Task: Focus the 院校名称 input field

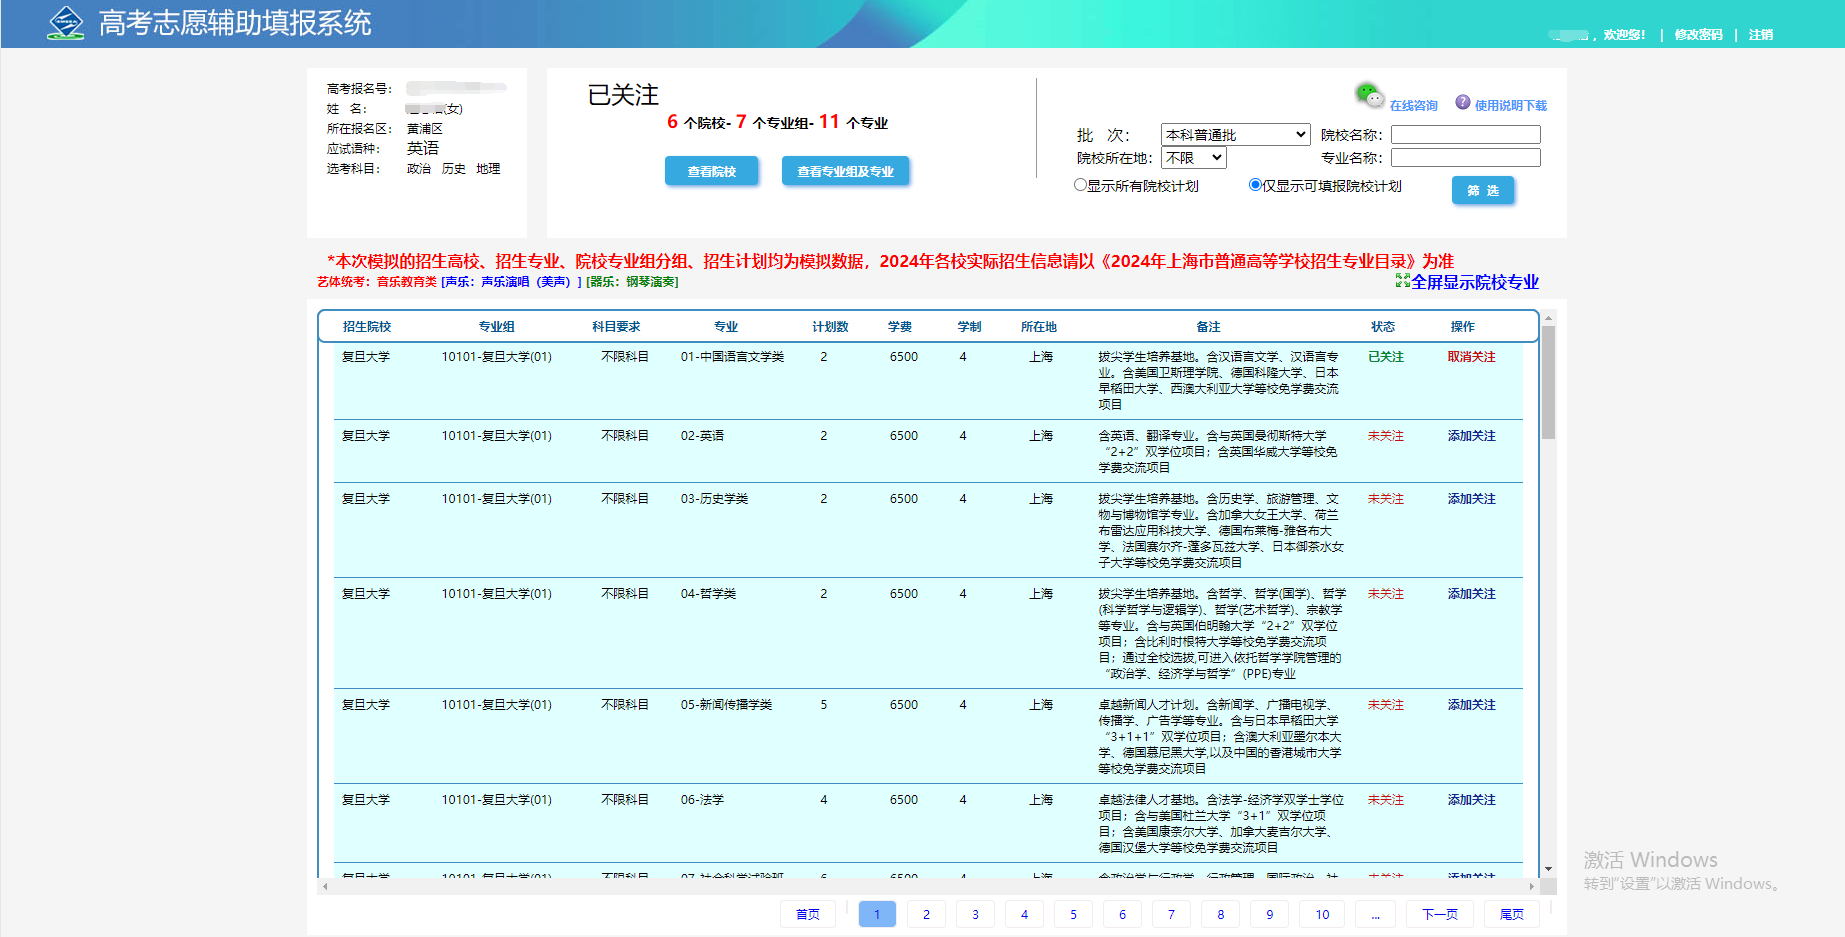Action: (1465, 134)
